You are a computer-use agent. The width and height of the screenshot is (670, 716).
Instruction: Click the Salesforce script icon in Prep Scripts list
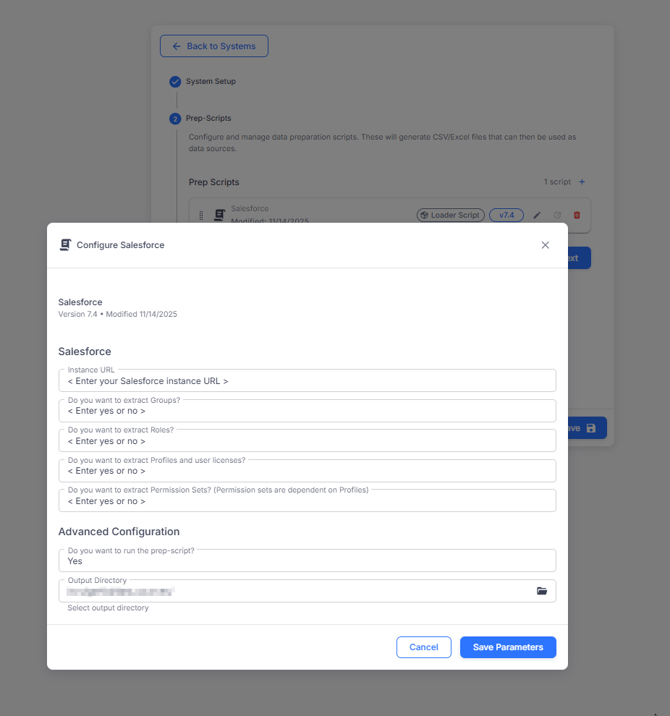point(219,215)
